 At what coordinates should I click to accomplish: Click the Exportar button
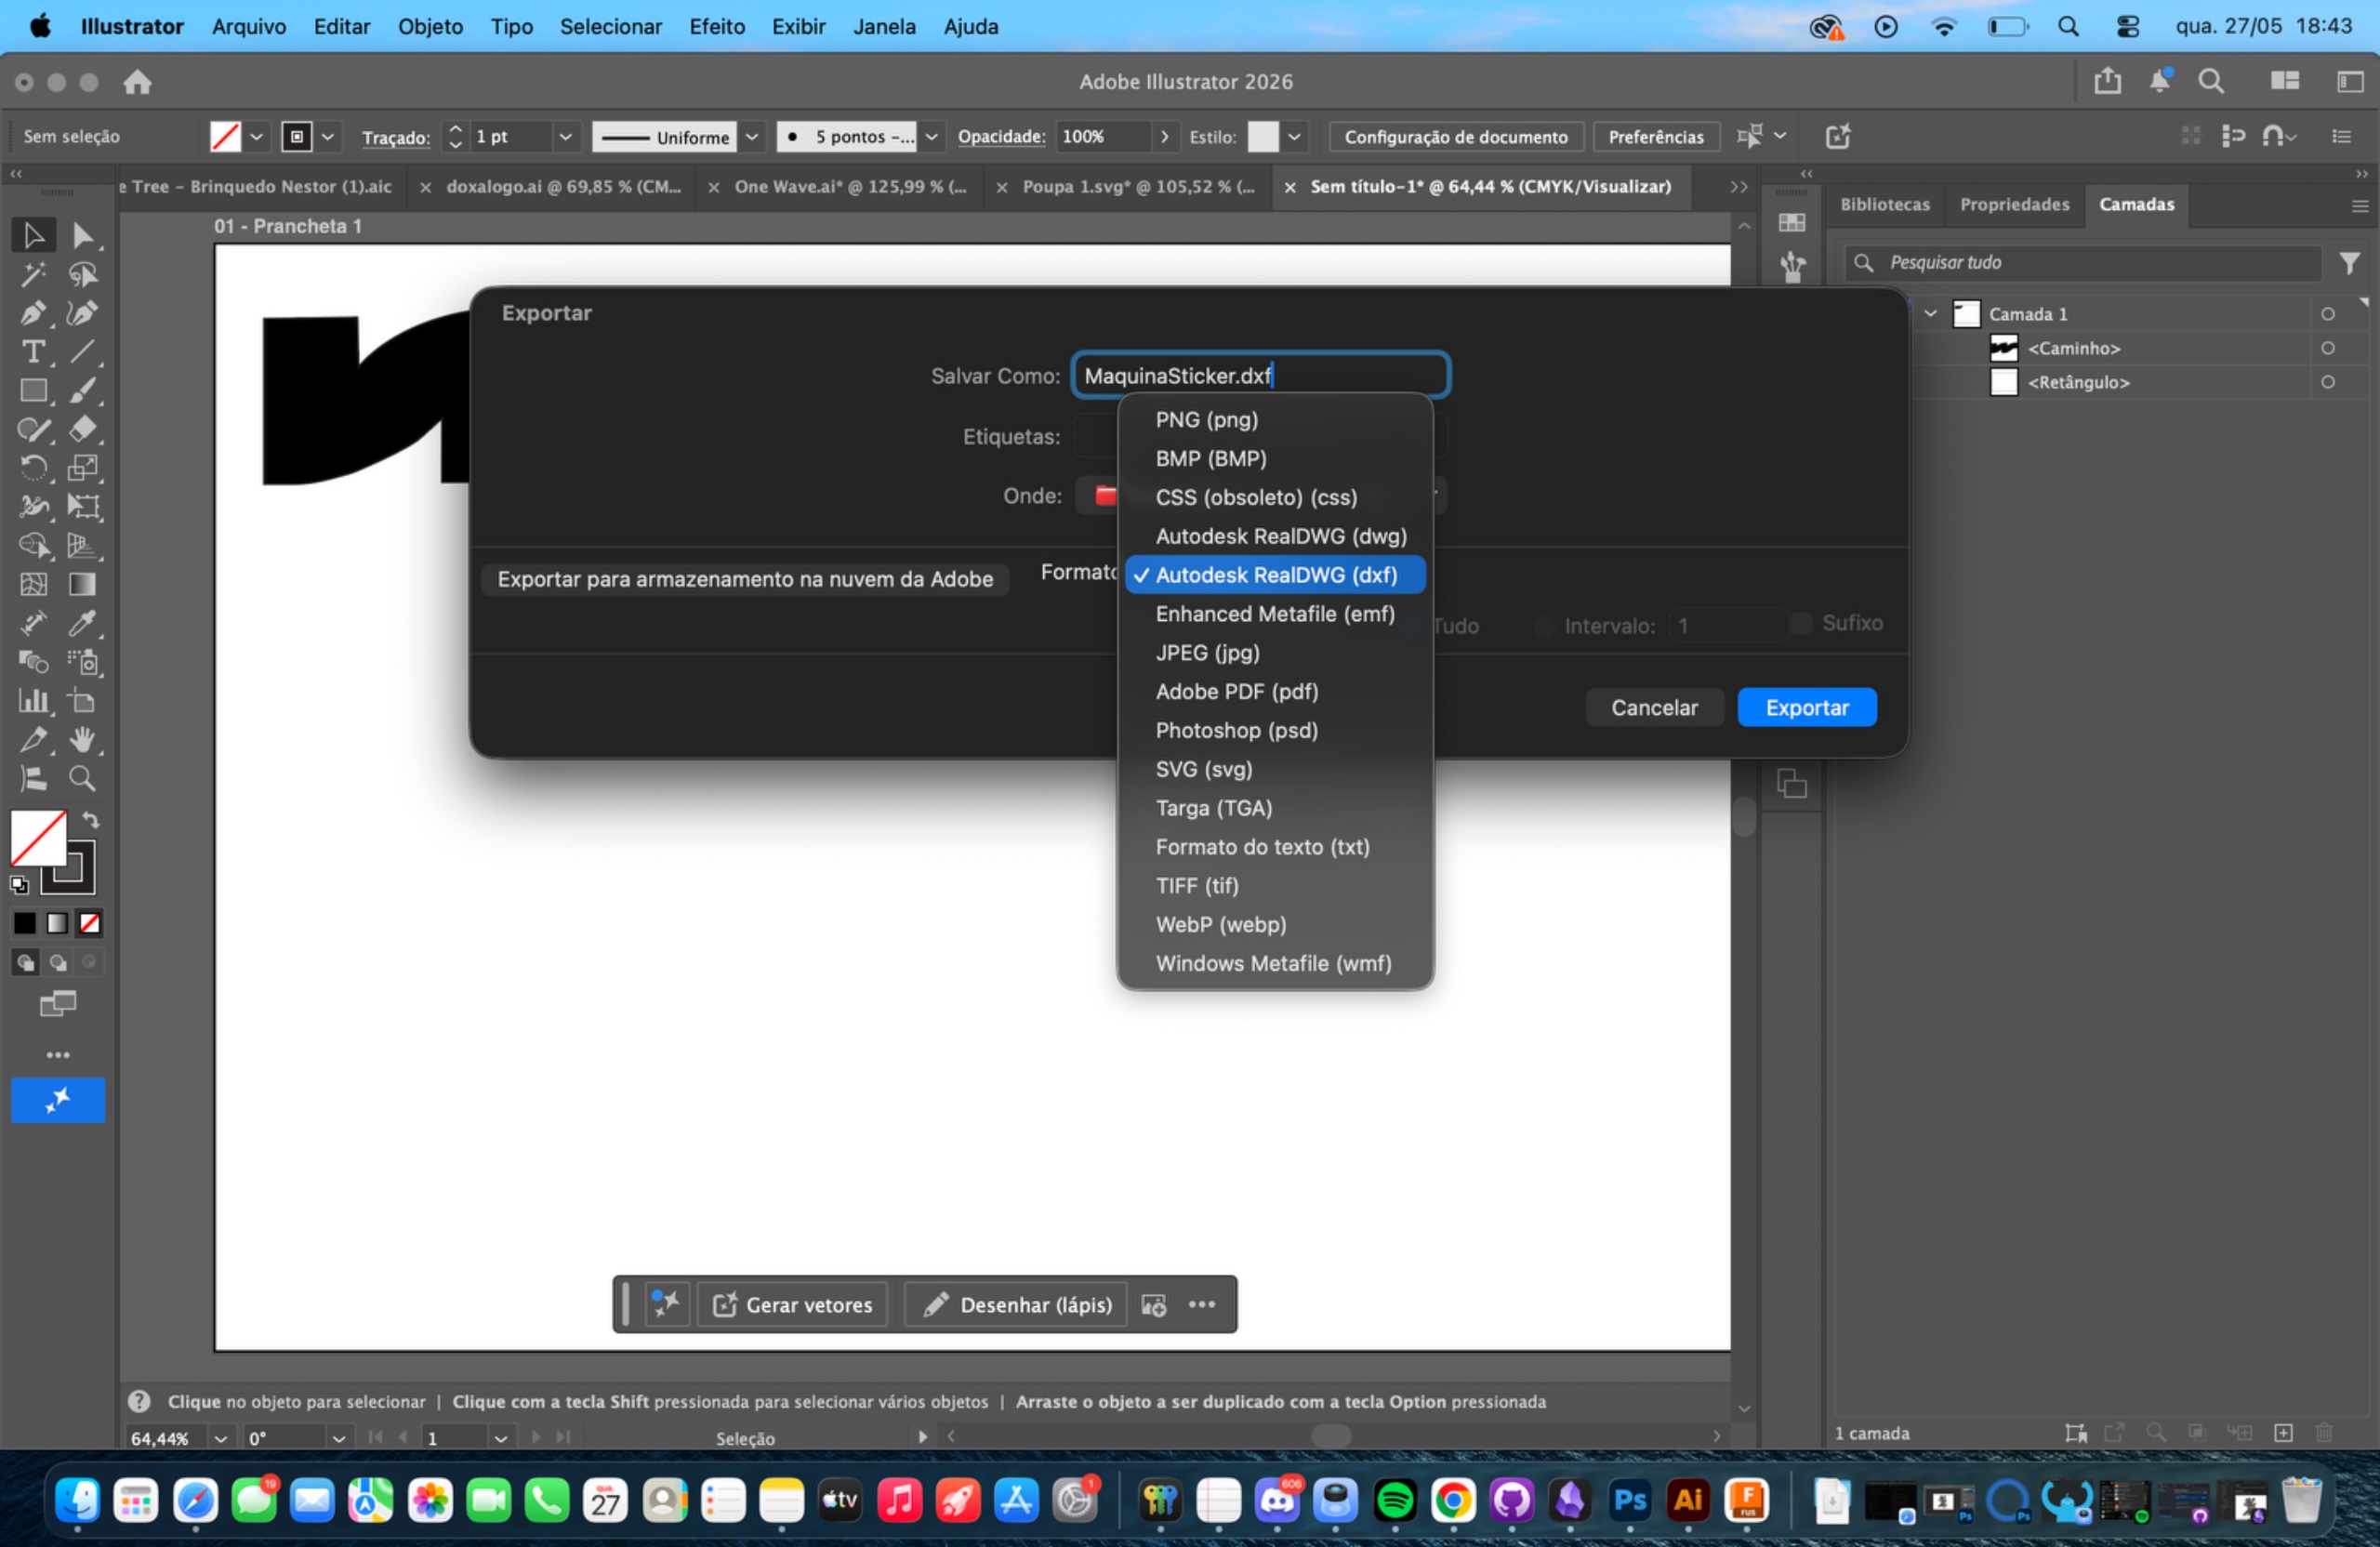1806,707
